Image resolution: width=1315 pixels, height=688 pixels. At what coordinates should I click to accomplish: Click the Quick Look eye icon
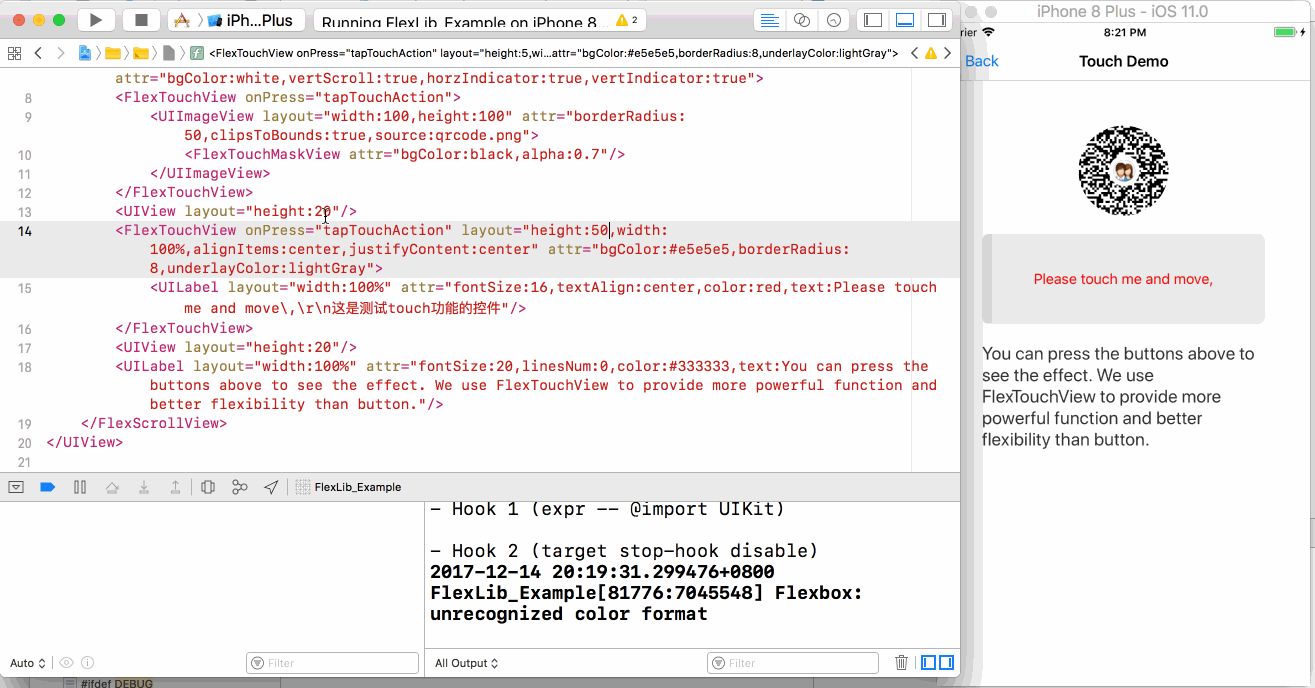point(66,663)
